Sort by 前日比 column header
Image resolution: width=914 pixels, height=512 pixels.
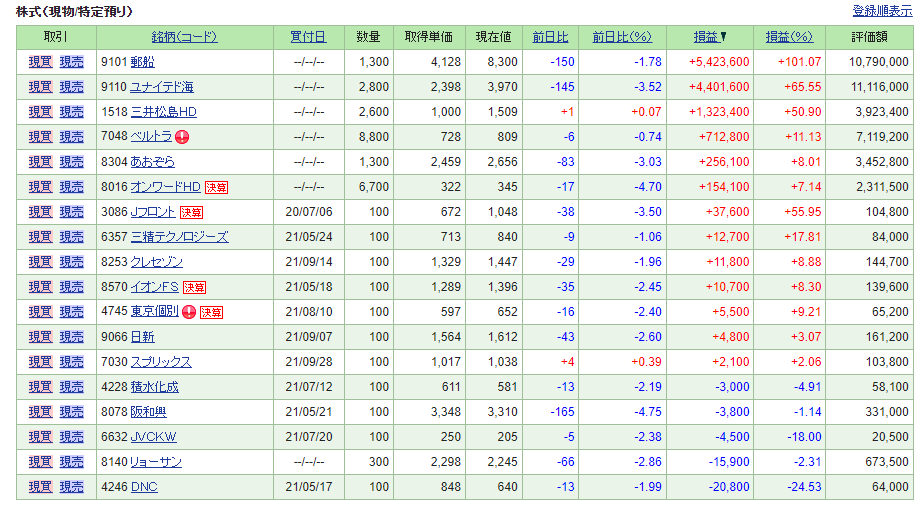coord(550,37)
